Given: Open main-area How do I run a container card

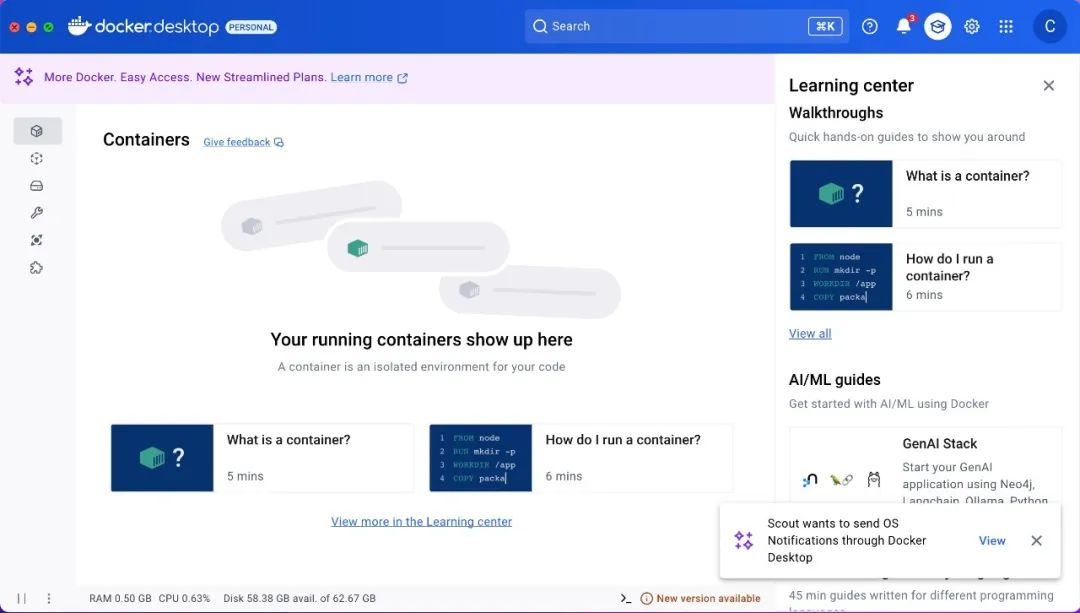Looking at the screenshot, I should click(581, 458).
